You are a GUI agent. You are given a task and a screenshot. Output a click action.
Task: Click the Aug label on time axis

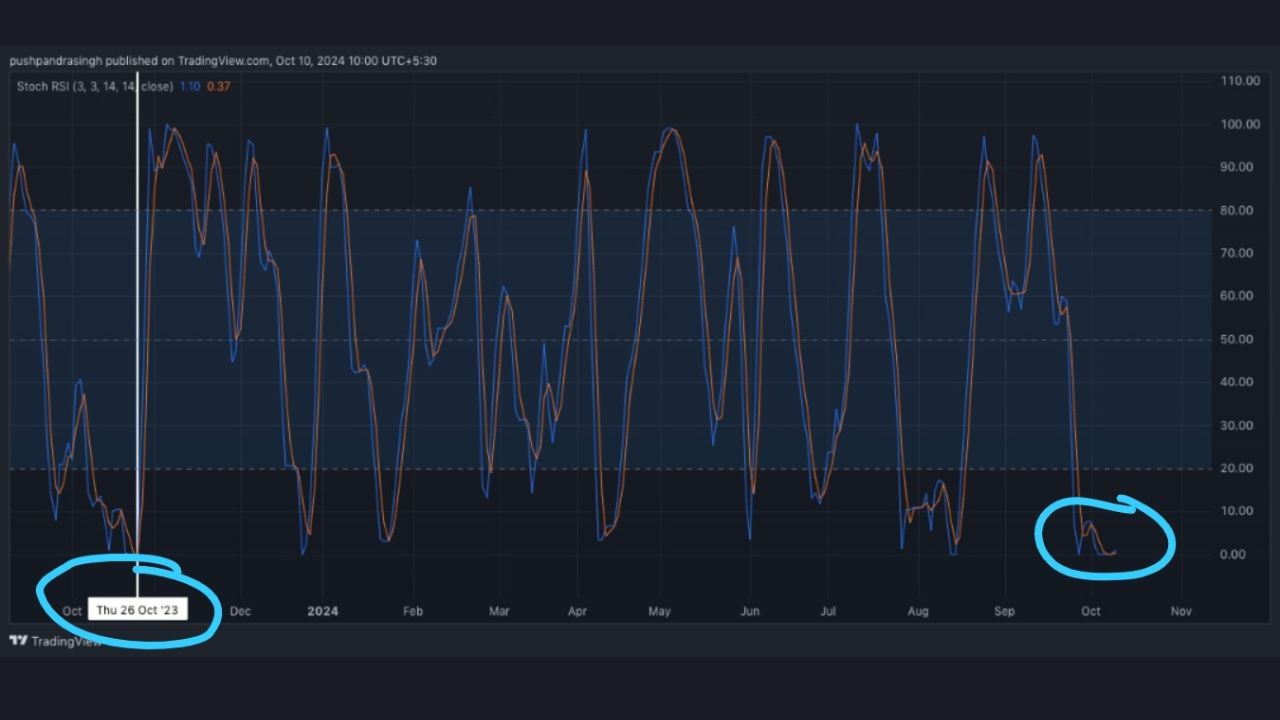(918, 611)
